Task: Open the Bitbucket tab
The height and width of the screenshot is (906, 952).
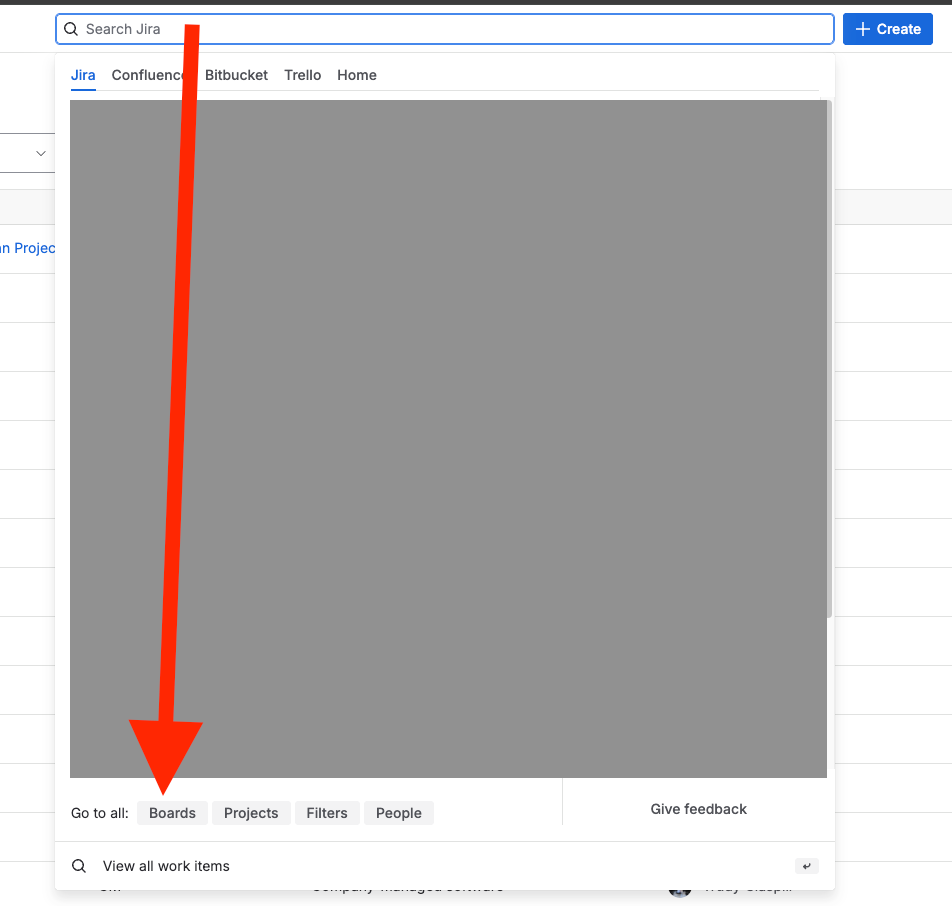Action: [236, 75]
